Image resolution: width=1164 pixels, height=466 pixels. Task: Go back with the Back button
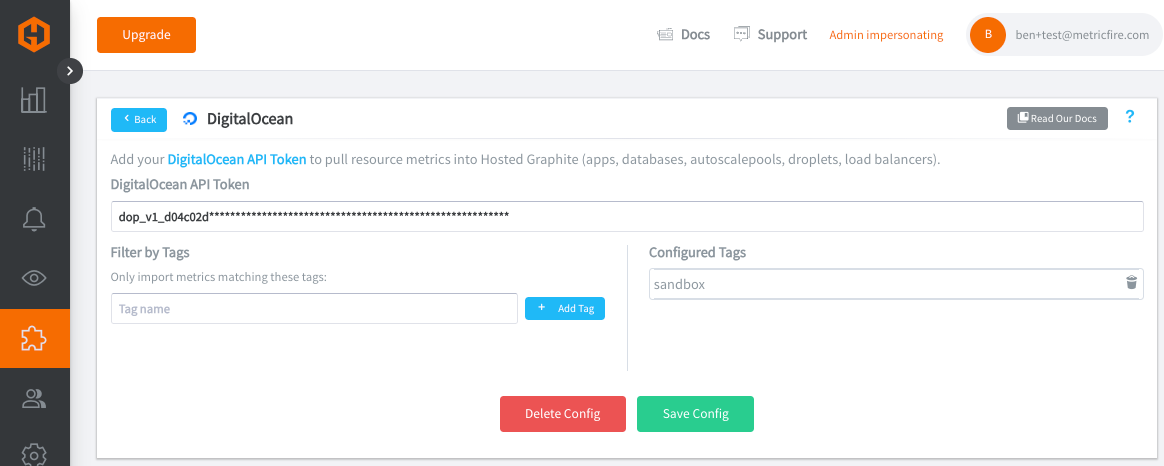pos(139,119)
